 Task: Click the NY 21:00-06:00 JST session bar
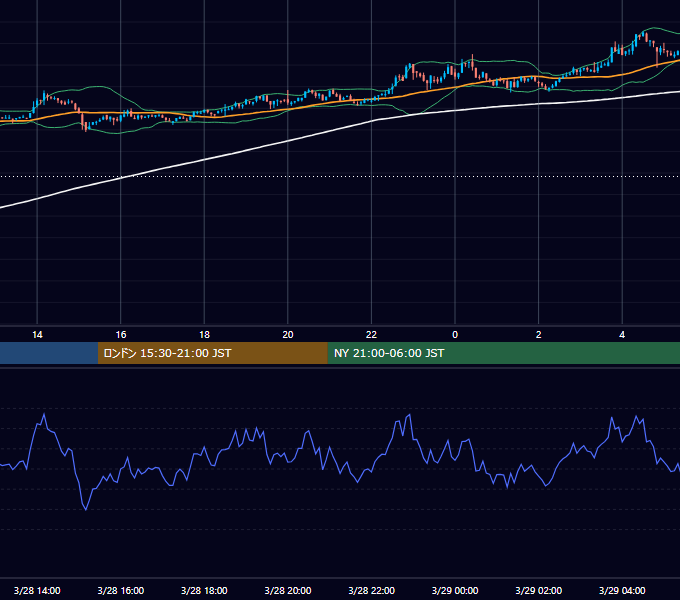pos(503,353)
